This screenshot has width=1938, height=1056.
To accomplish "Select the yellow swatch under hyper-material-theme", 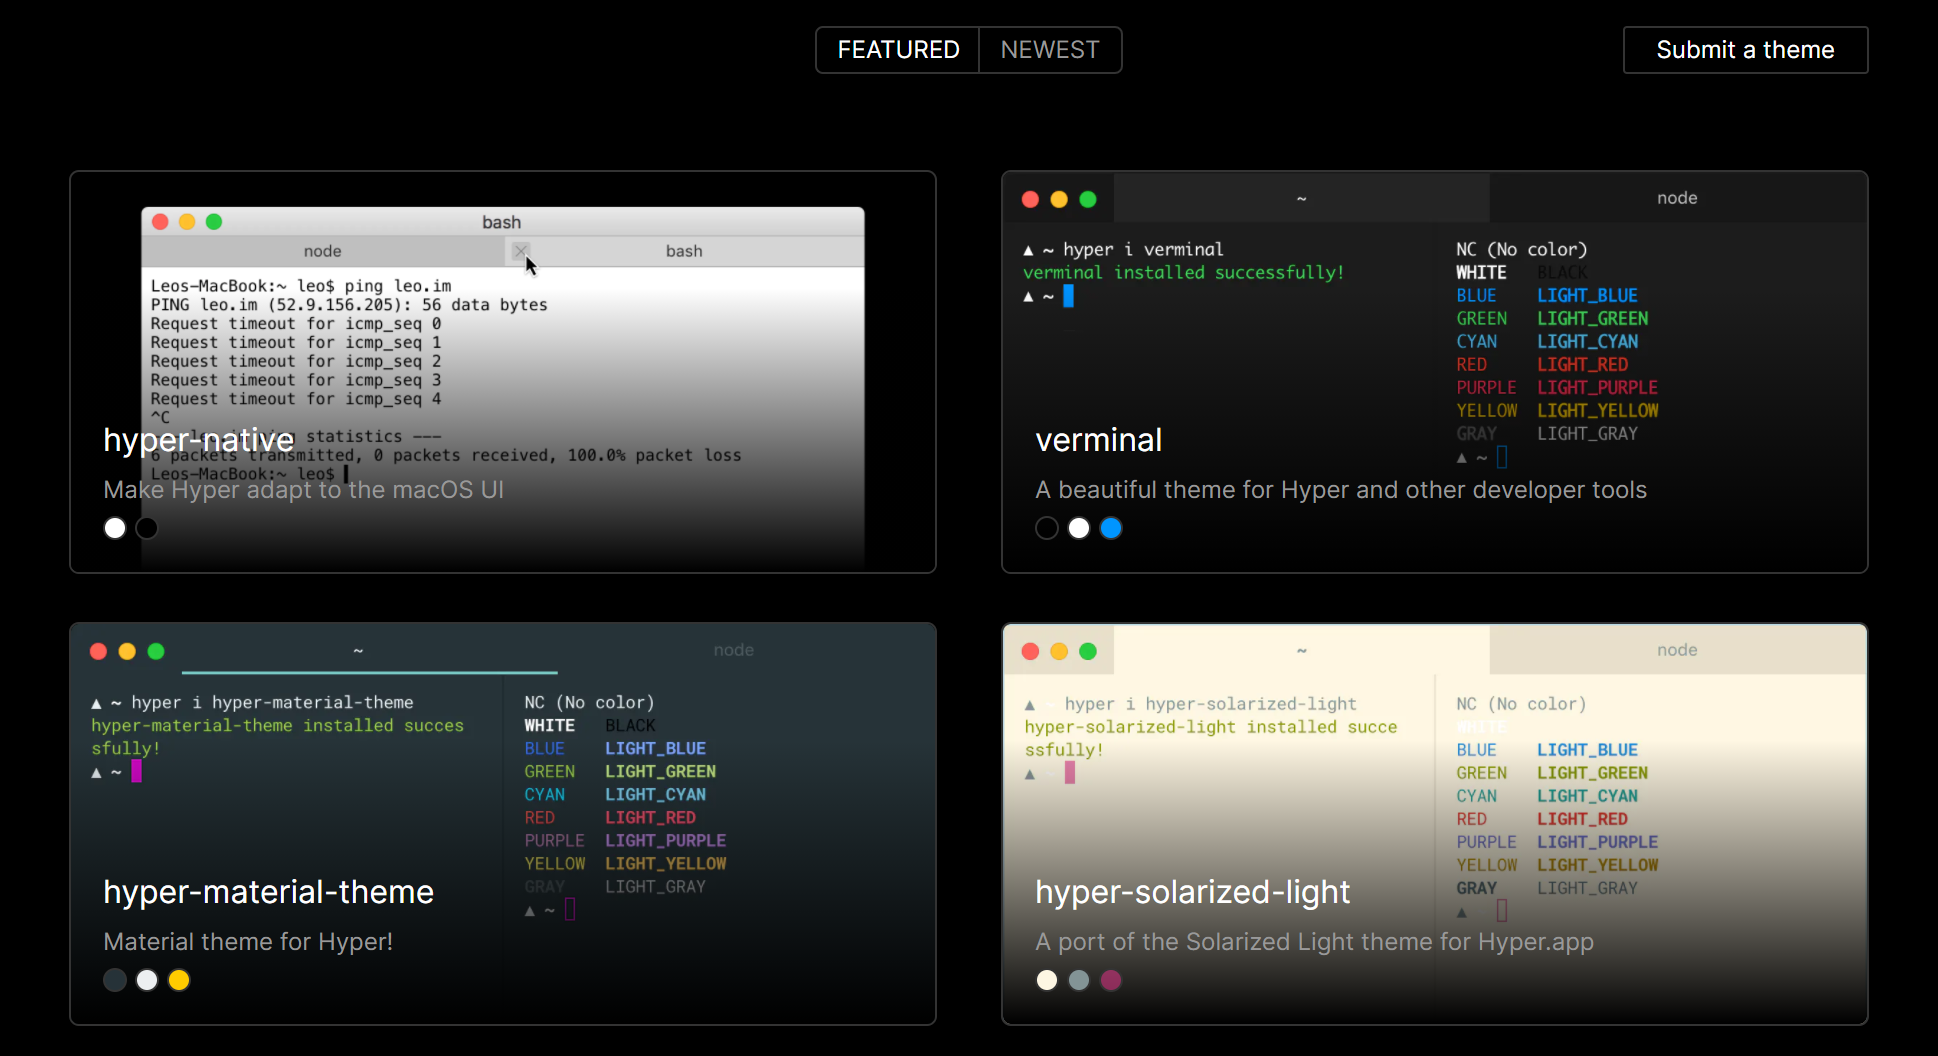I will (x=179, y=980).
